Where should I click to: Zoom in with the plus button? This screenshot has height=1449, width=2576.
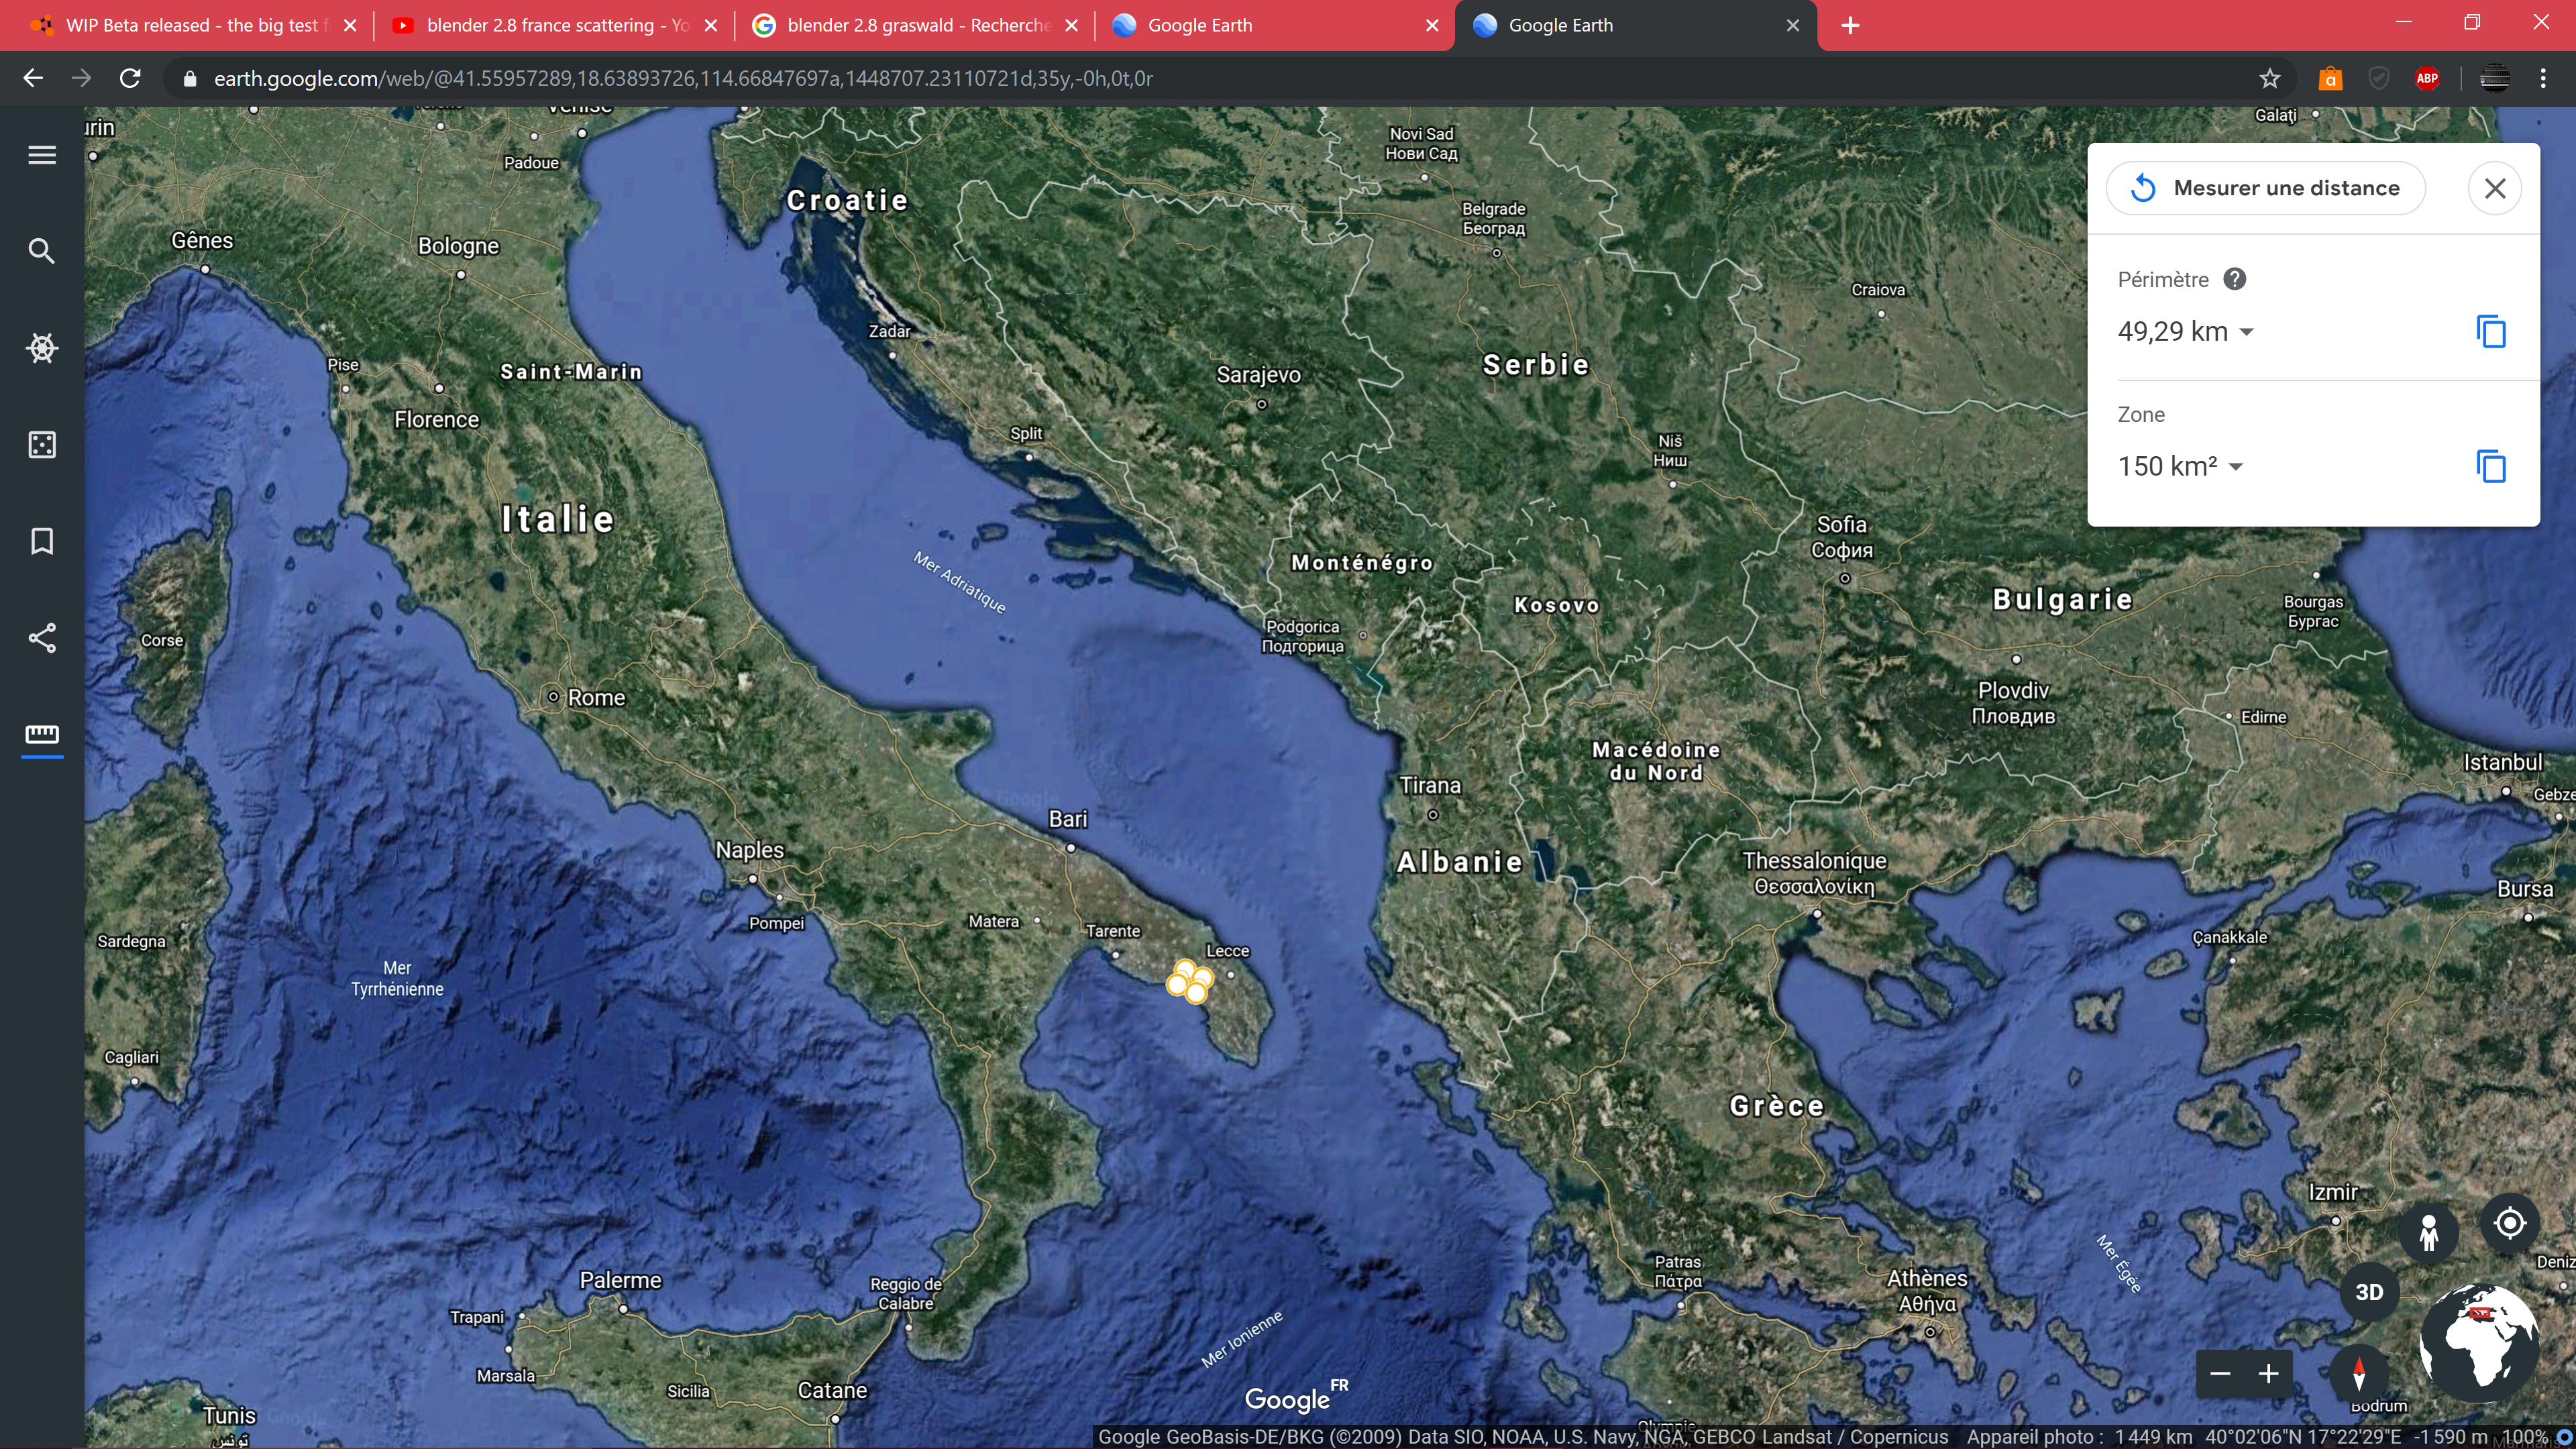point(2269,1374)
